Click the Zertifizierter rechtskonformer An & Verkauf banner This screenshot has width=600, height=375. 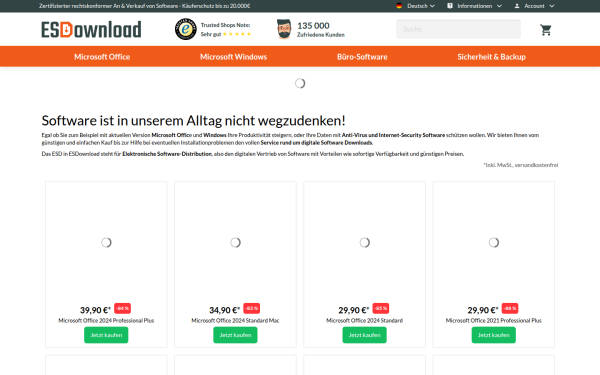pyautogui.click(x=144, y=6)
